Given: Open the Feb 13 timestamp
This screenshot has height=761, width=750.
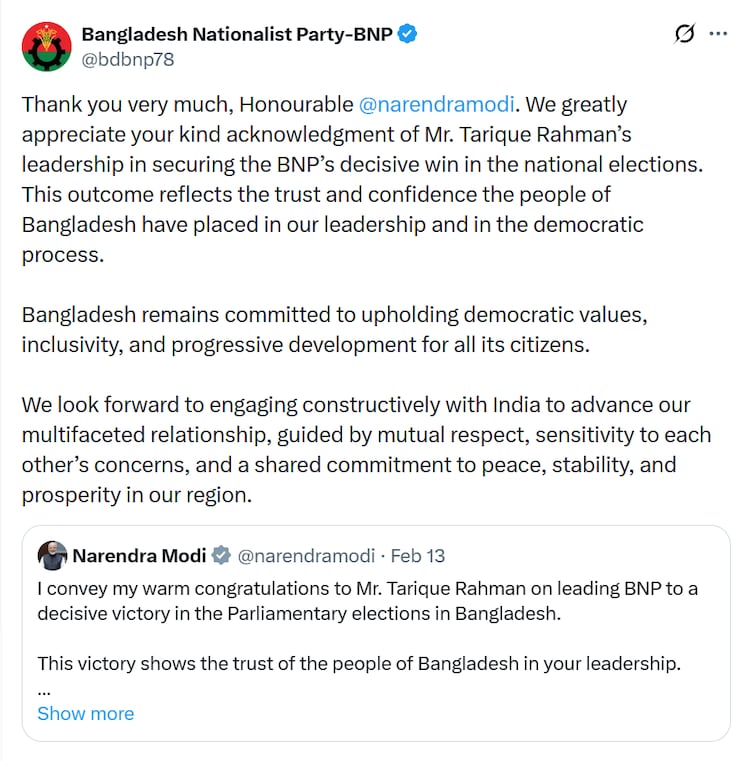Looking at the screenshot, I should click(x=418, y=555).
